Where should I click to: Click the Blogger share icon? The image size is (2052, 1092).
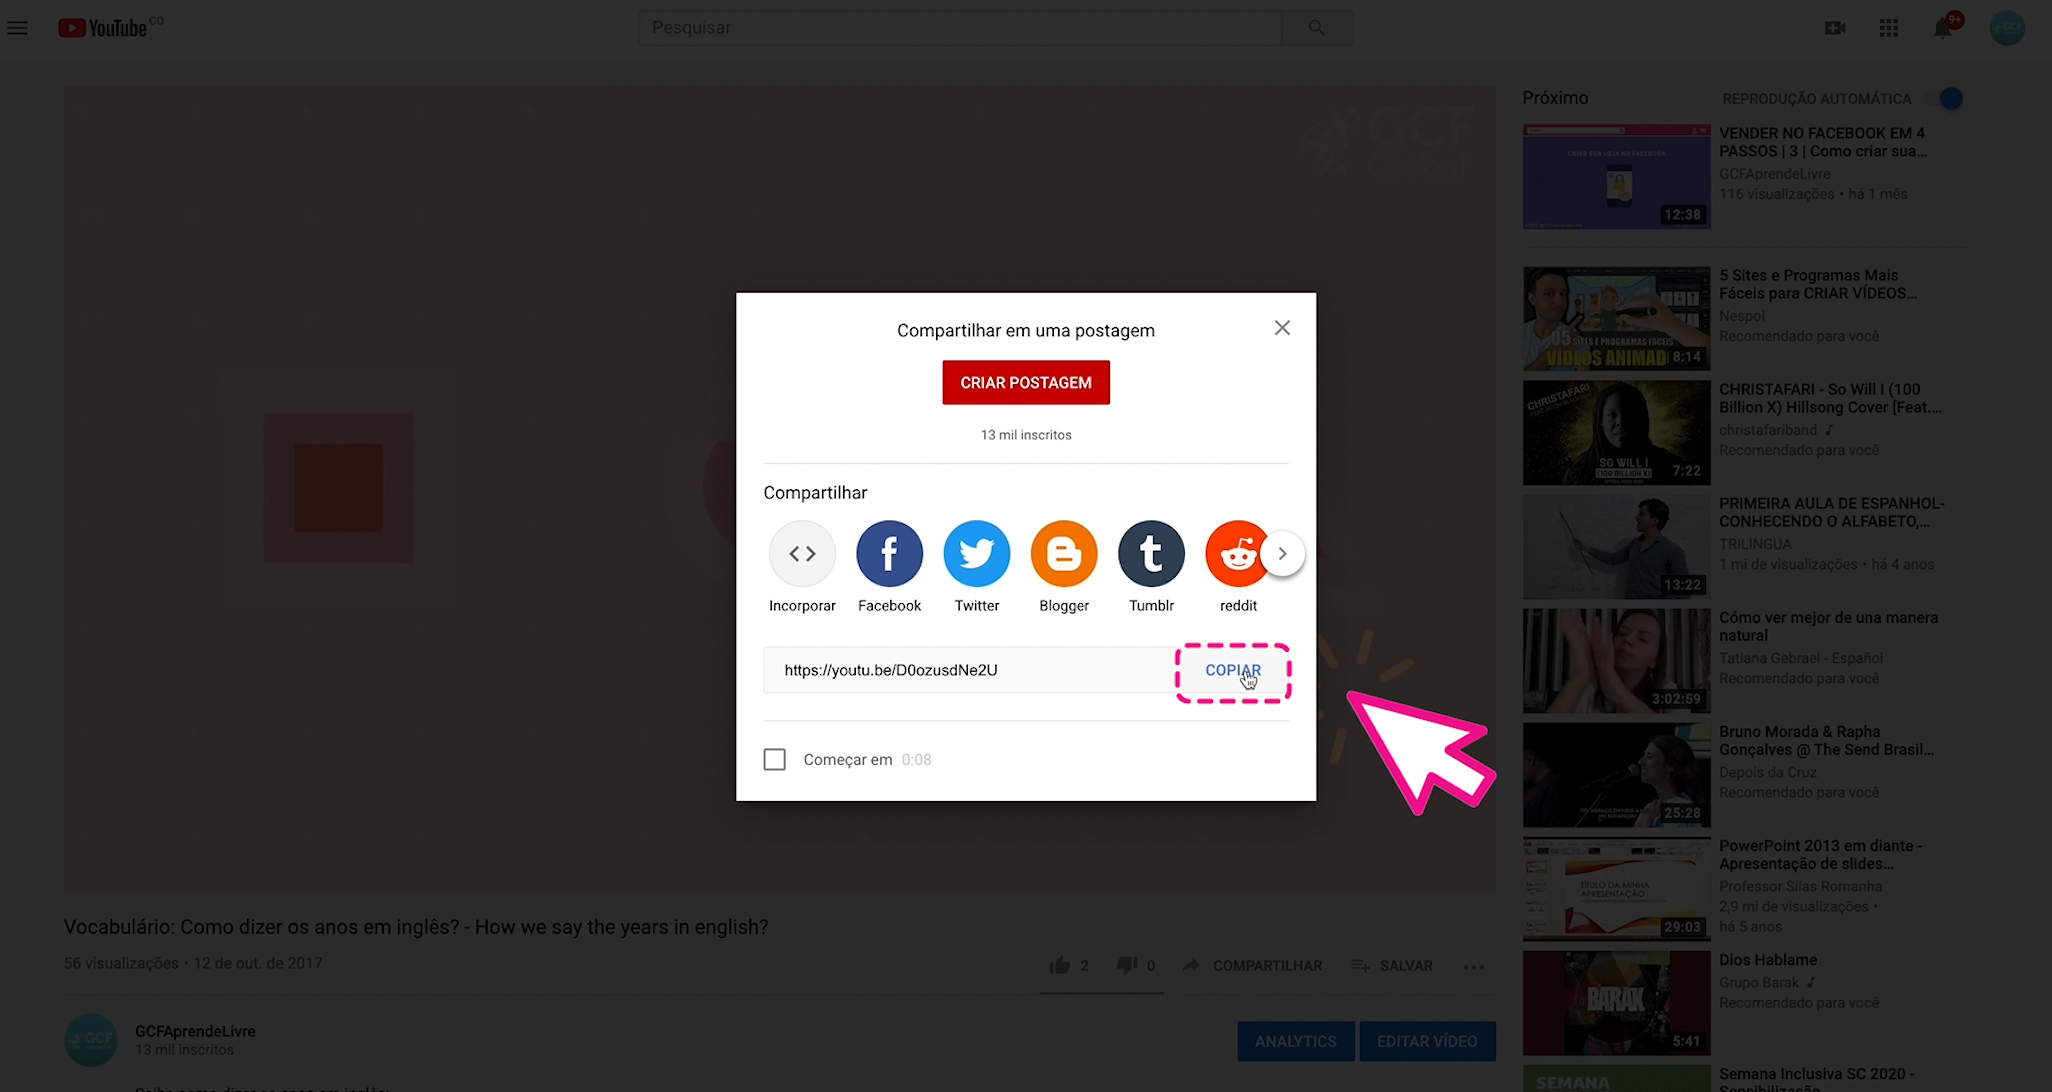[x=1064, y=553]
